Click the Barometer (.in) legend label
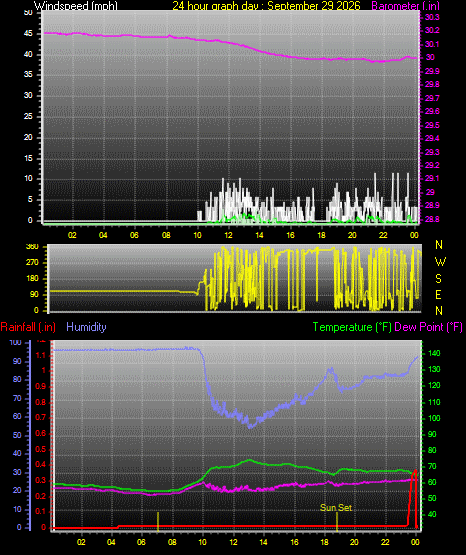This screenshot has width=466, height=555. pos(406,5)
